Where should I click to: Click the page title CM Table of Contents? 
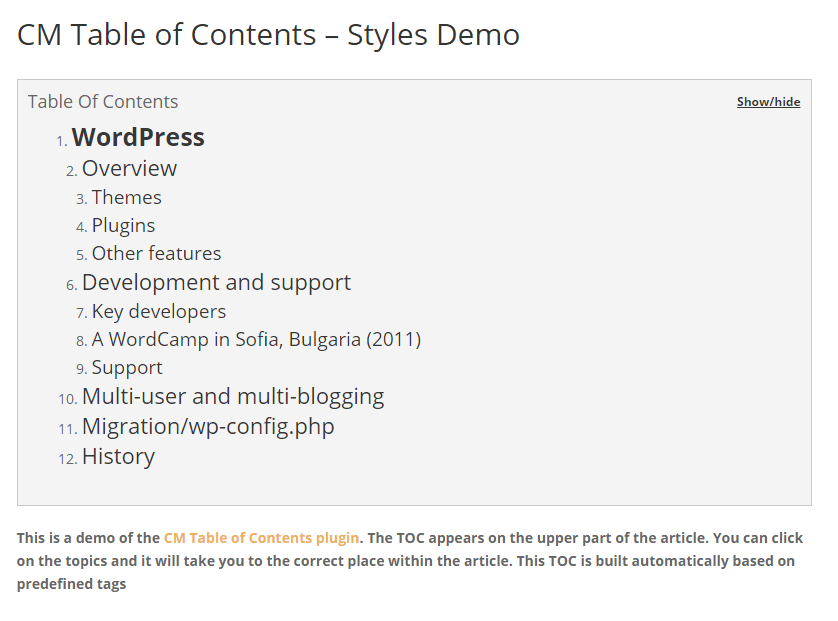click(x=268, y=35)
